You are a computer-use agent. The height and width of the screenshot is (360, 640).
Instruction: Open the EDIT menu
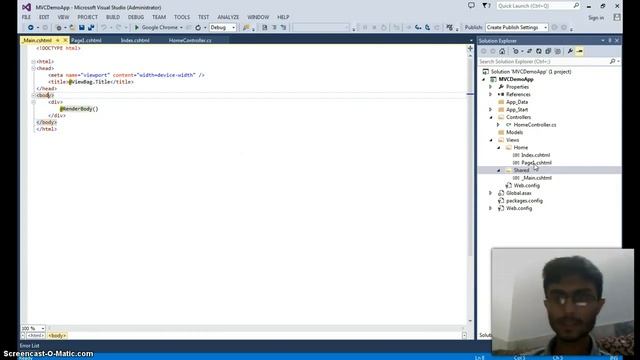pos(44,17)
